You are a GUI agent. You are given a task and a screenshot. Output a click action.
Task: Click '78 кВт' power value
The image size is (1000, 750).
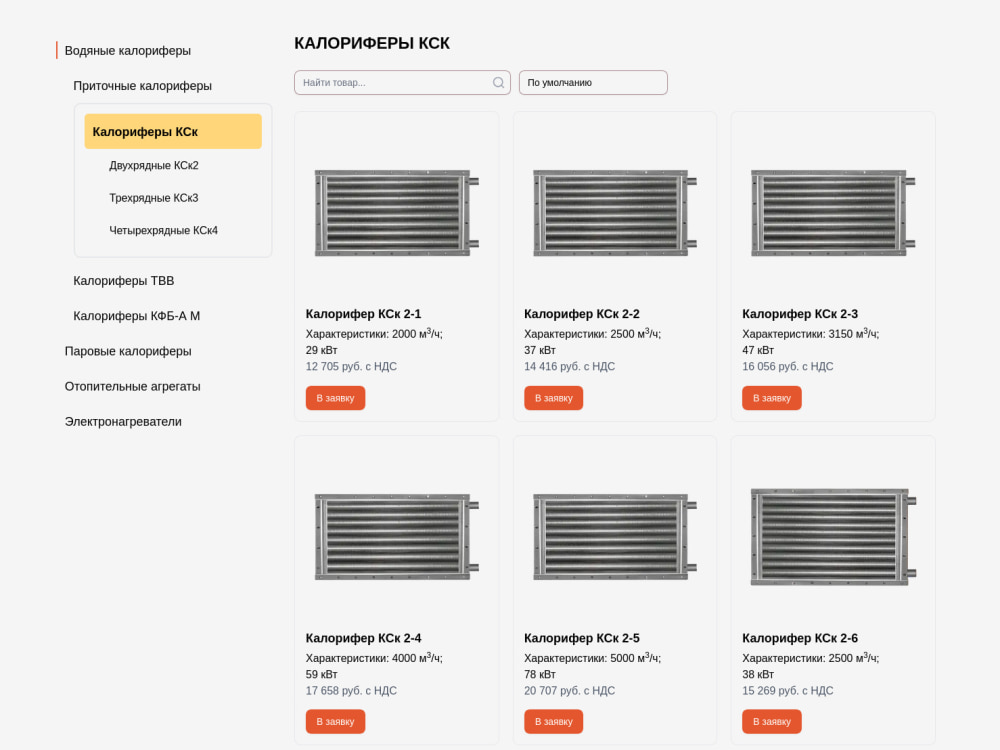coord(540,674)
